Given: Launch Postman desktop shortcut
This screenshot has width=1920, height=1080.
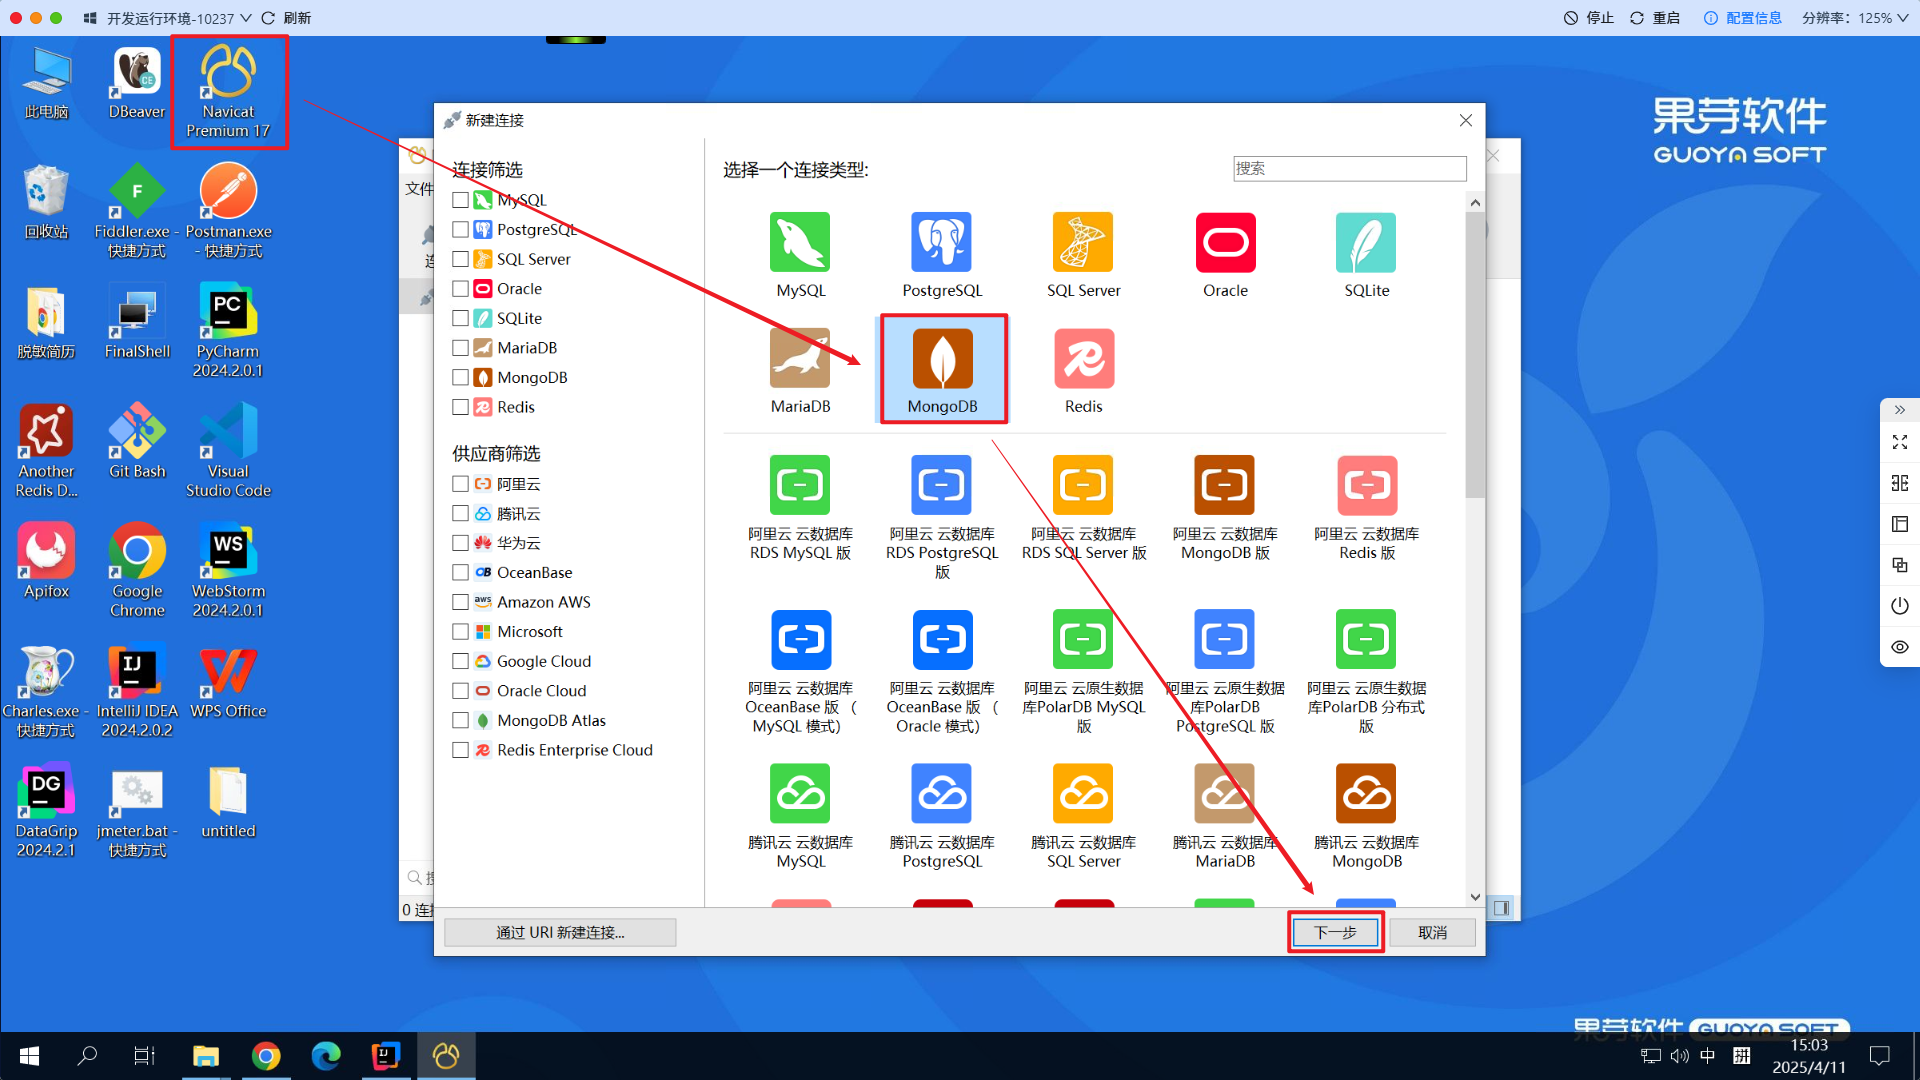Looking at the screenshot, I should (228, 211).
